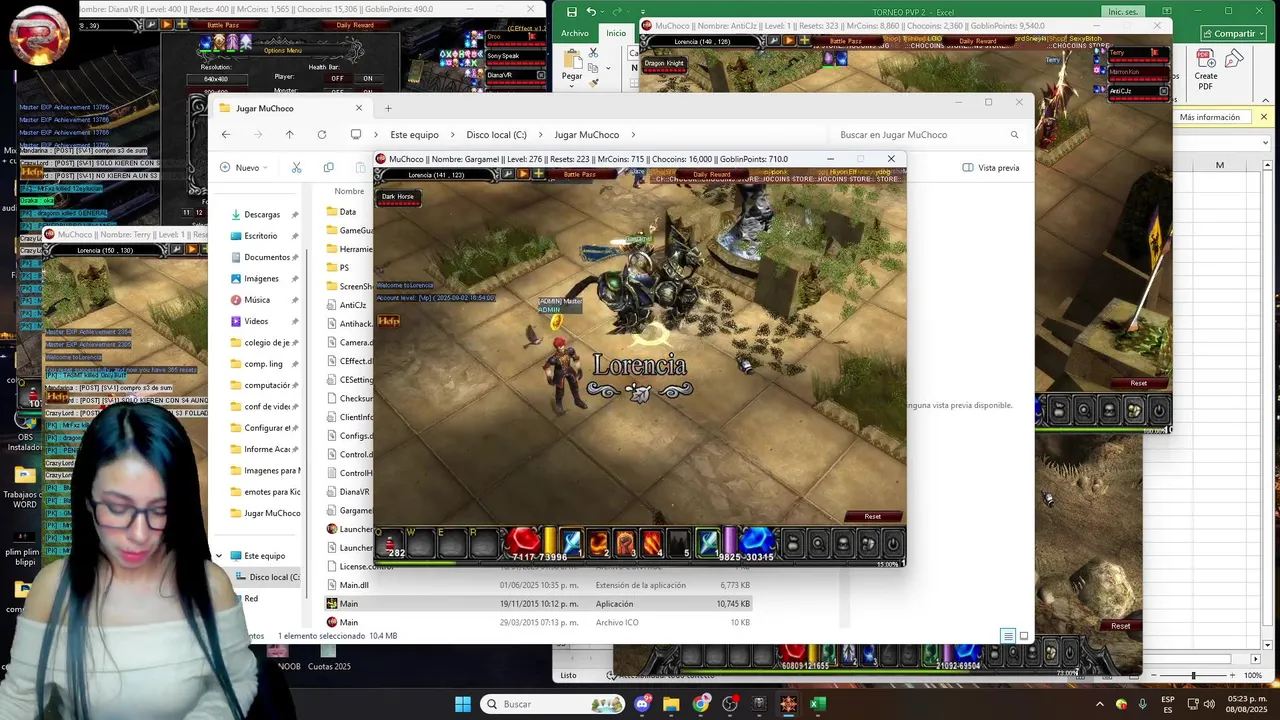
Task: Click the Nombre column header in Explorer
Action: [349, 191]
